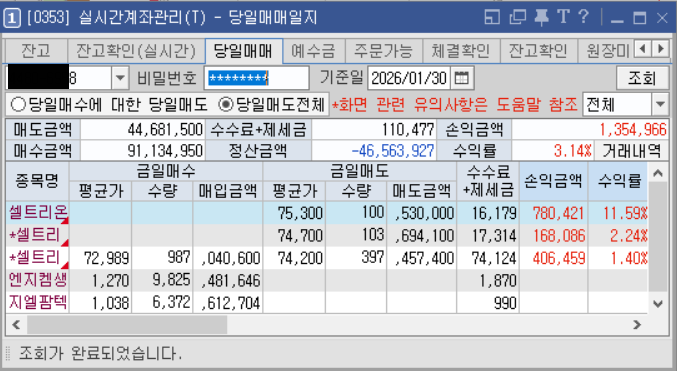Click the horizontal scroll left arrow
The width and height of the screenshot is (677, 371).
[16, 324]
